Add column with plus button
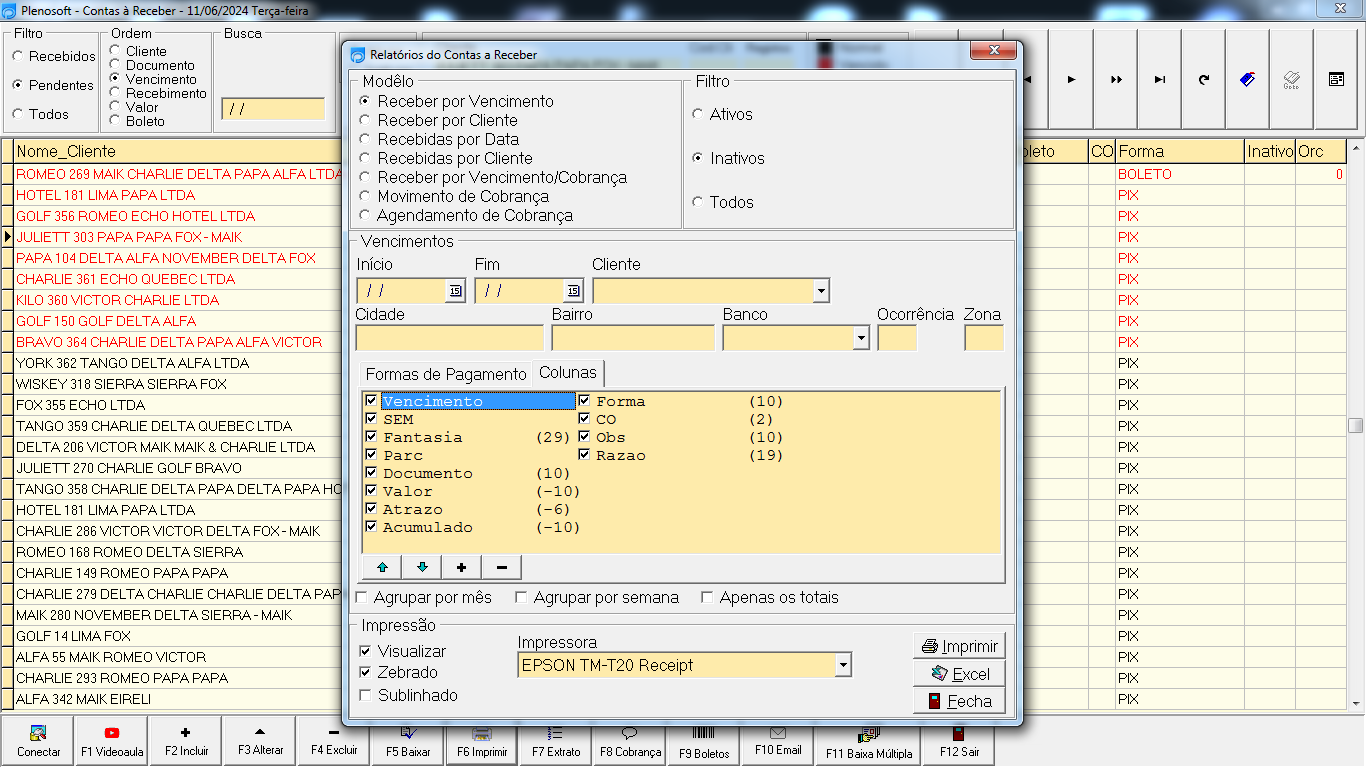Screen dimensions: 1366x768 point(461,567)
